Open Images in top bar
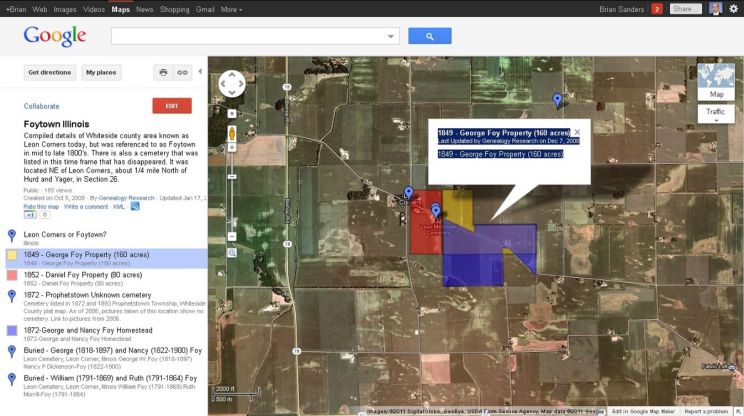 point(65,9)
